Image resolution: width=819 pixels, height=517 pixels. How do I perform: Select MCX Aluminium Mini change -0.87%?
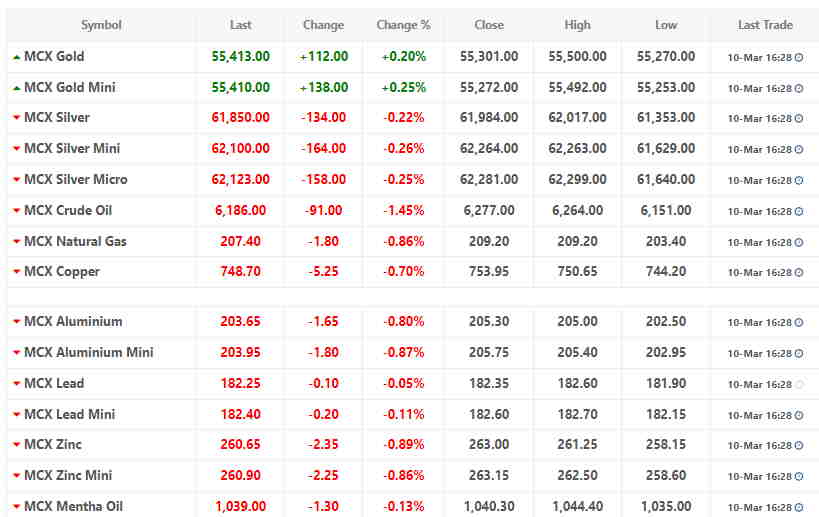click(x=403, y=352)
